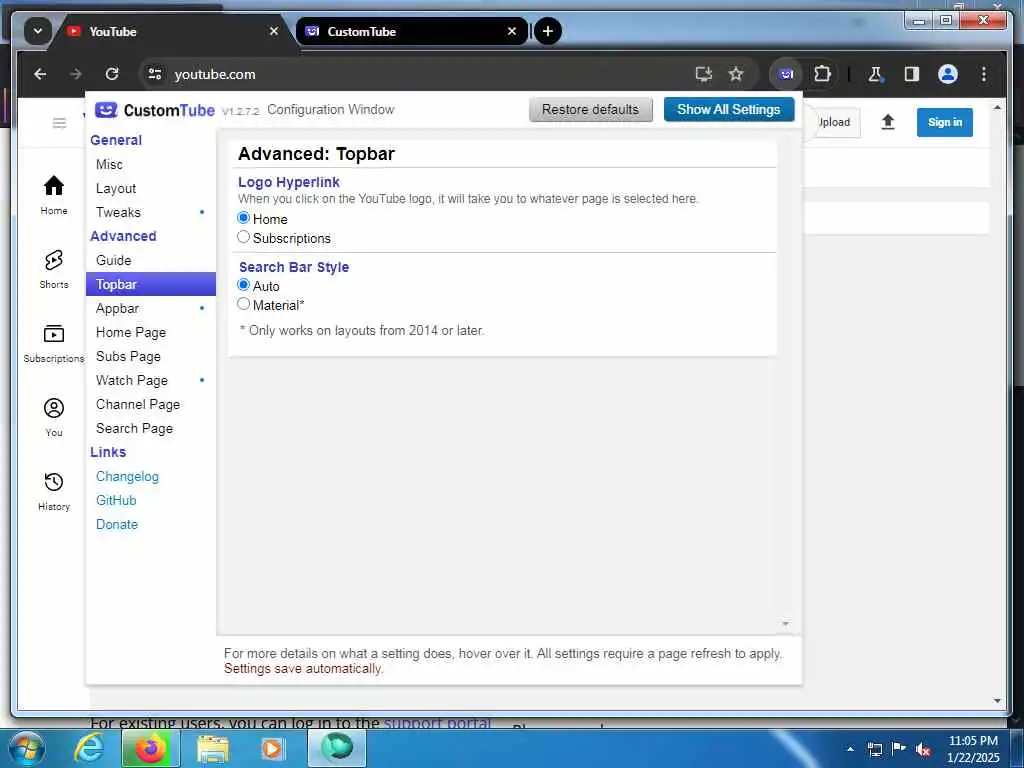
Task: Open Firefox from the taskbar
Action: tap(151, 748)
